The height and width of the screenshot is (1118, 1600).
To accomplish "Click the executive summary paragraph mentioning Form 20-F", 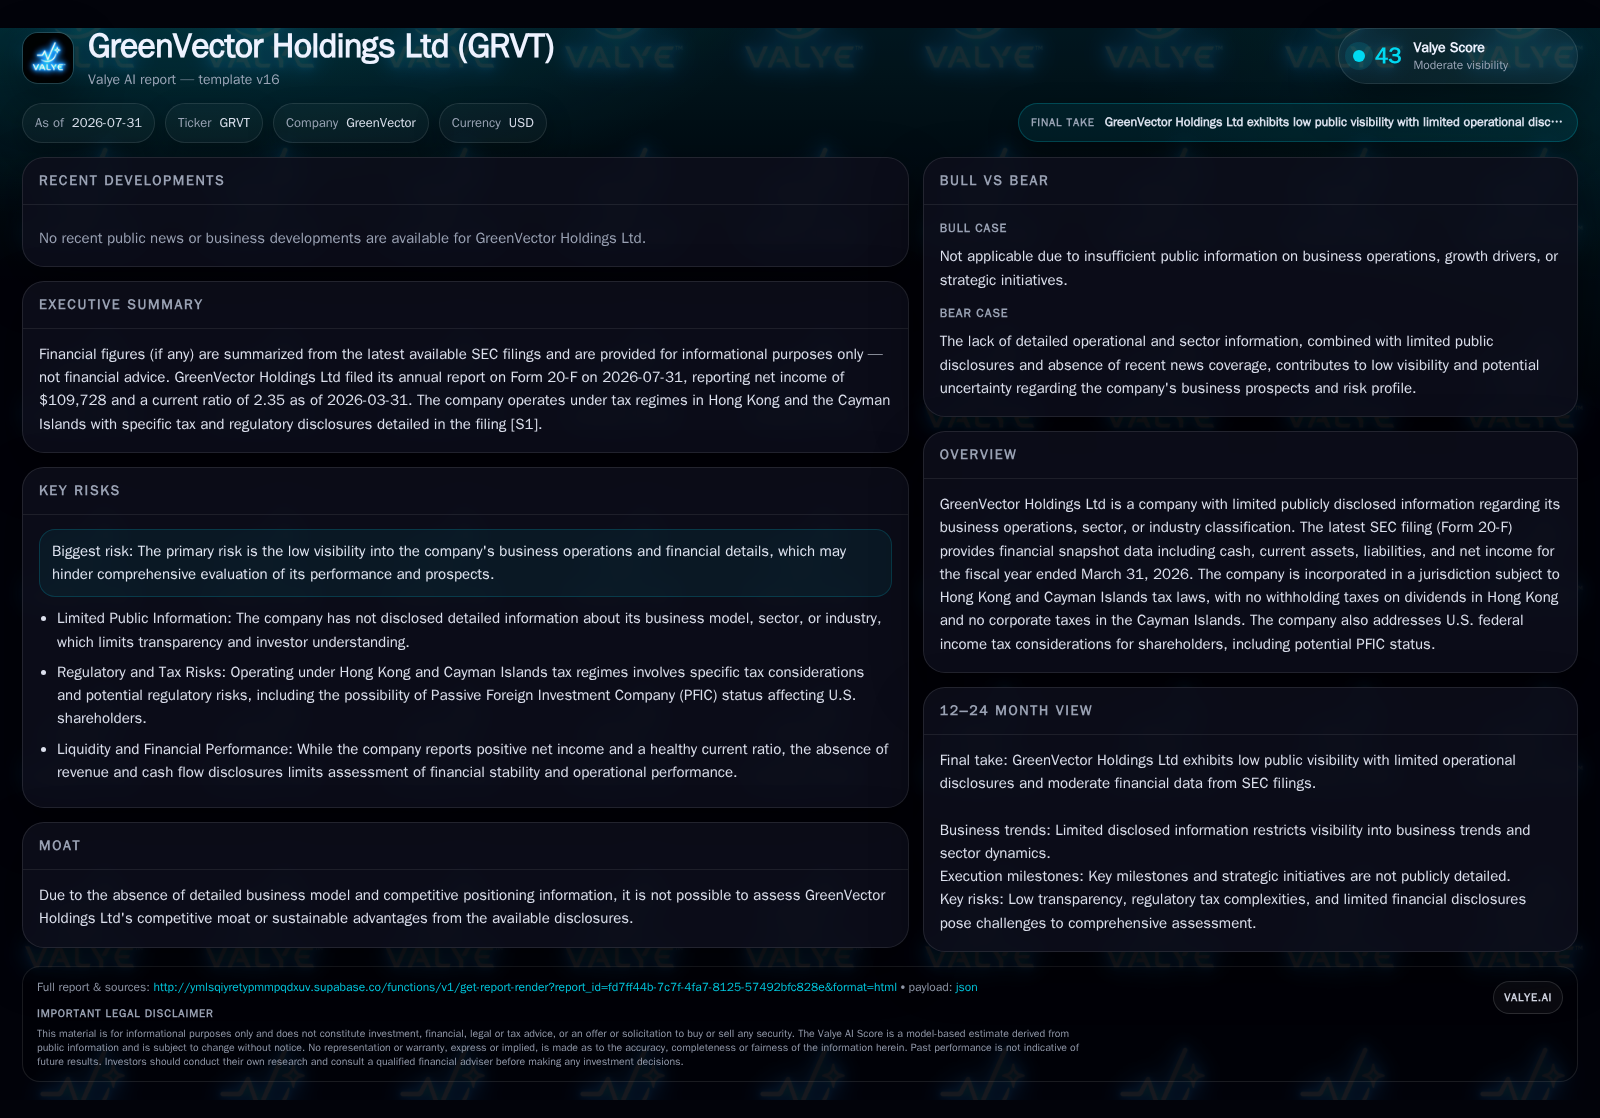I will click(x=464, y=389).
